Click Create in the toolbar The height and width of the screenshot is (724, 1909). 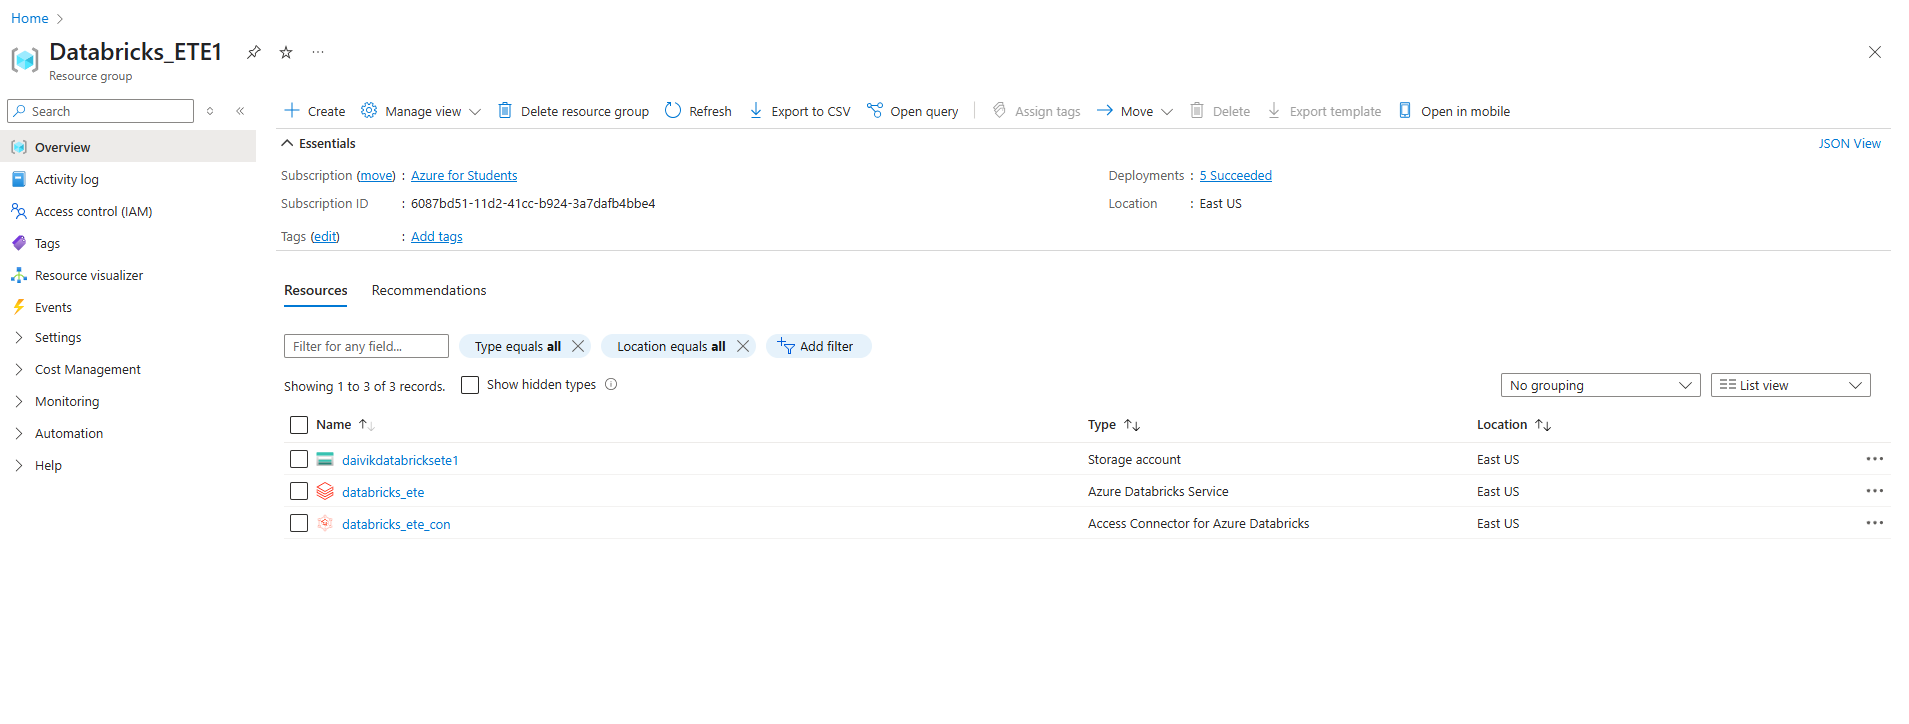315,111
